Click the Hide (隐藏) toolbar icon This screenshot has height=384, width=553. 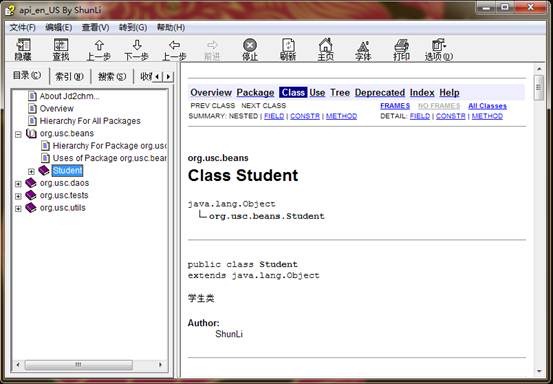pyautogui.click(x=23, y=49)
